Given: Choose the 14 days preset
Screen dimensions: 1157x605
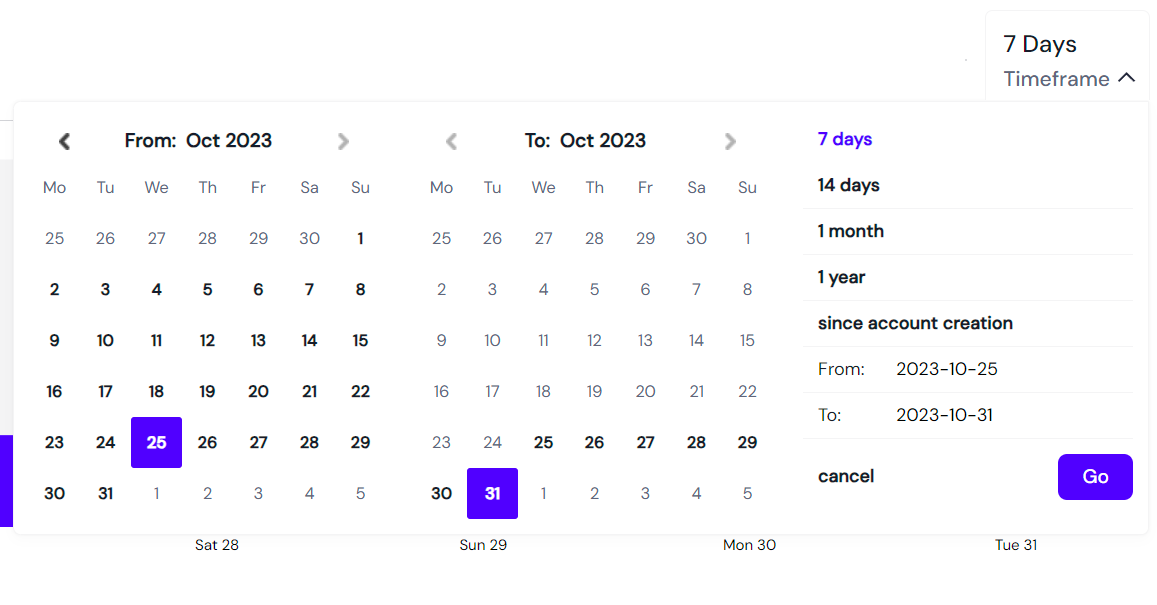Looking at the screenshot, I should tap(849, 185).
